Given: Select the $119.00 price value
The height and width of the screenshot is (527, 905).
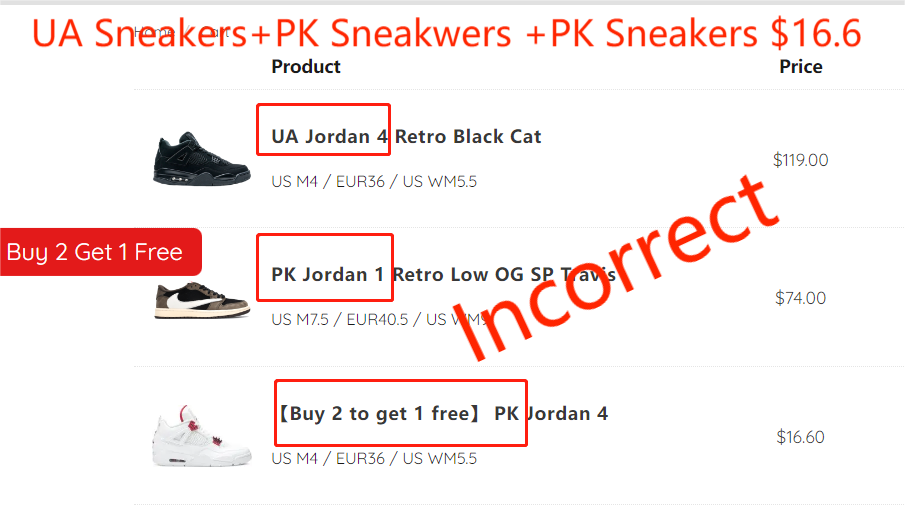Looking at the screenshot, I should tap(801, 160).
